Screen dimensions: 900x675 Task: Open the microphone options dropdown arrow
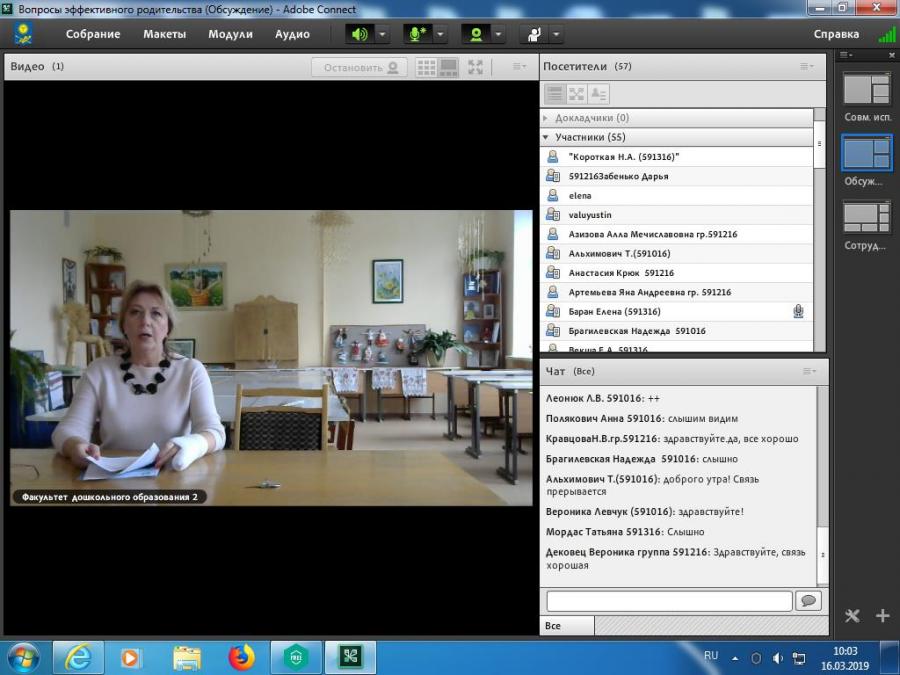coord(440,34)
